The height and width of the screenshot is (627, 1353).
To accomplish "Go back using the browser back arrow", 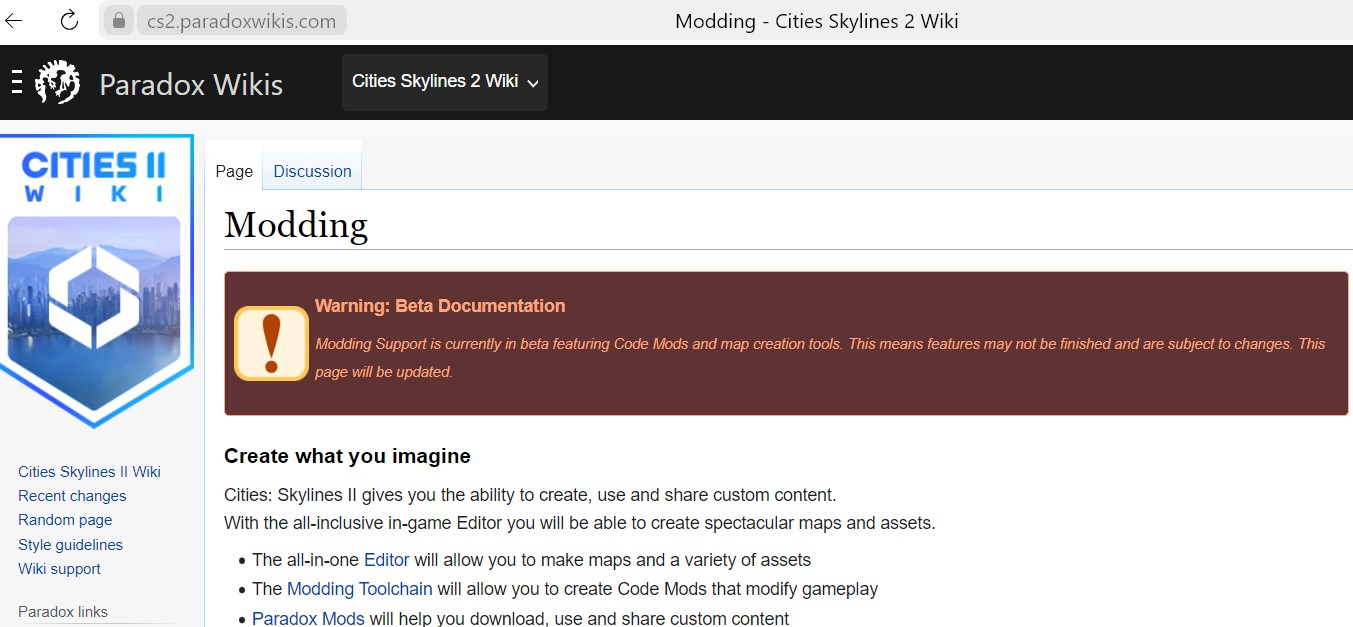I will (x=14, y=20).
